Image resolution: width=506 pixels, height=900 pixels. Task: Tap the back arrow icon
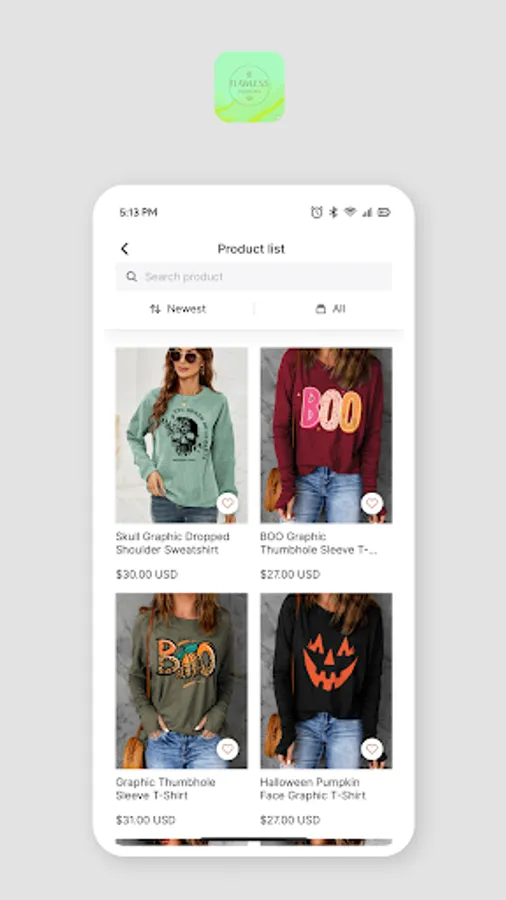point(124,249)
